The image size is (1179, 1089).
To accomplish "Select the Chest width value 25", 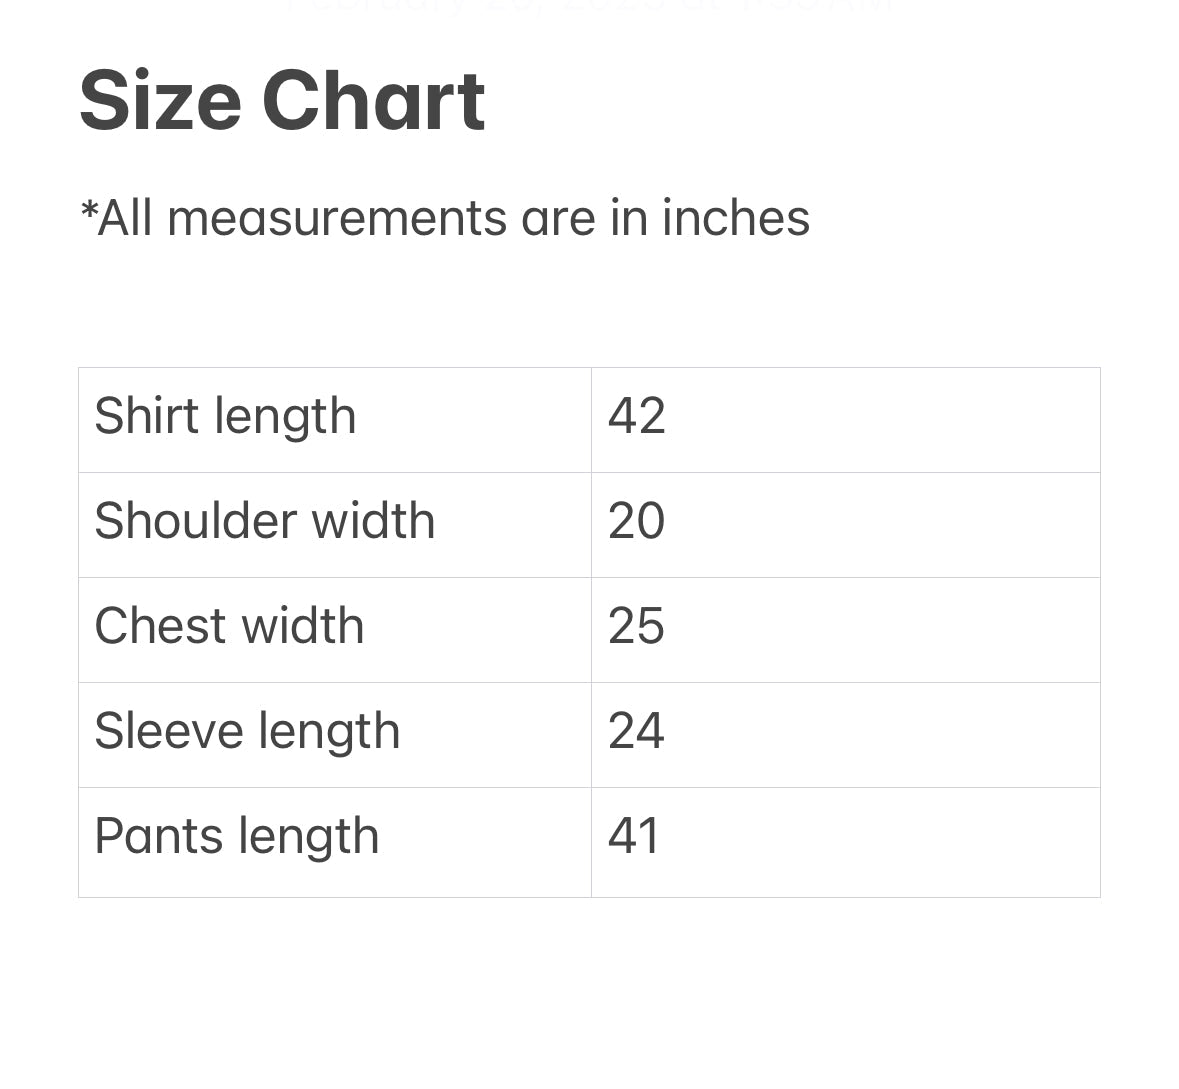I will (x=636, y=626).
